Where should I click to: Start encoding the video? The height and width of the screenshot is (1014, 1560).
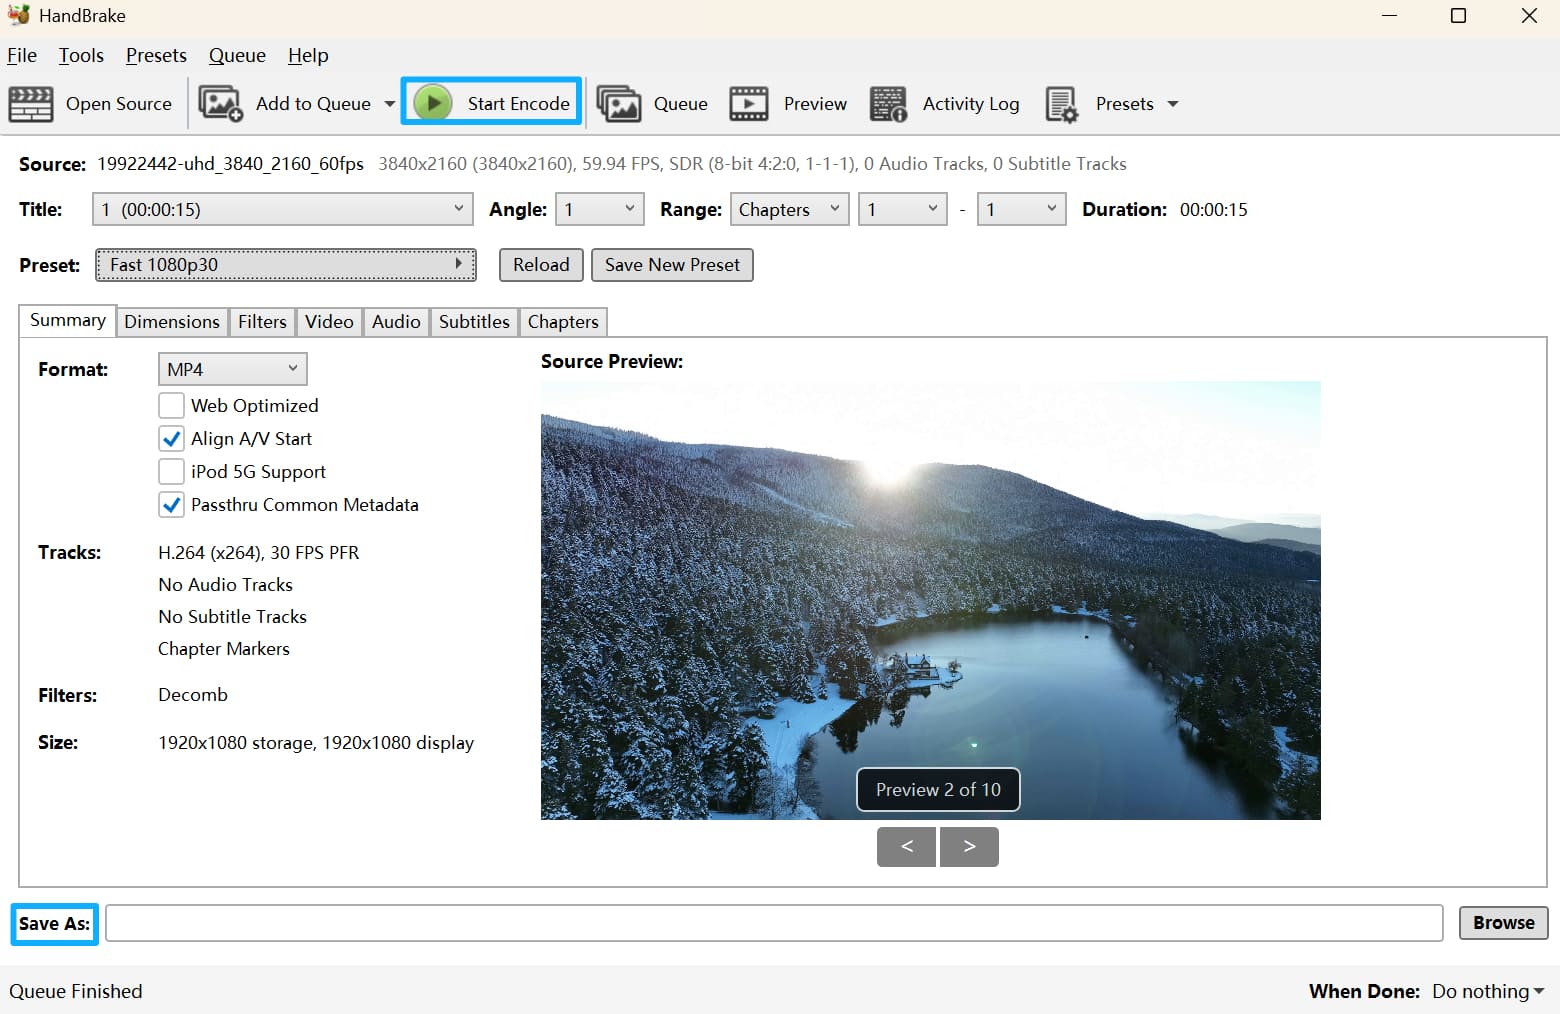pos(491,101)
